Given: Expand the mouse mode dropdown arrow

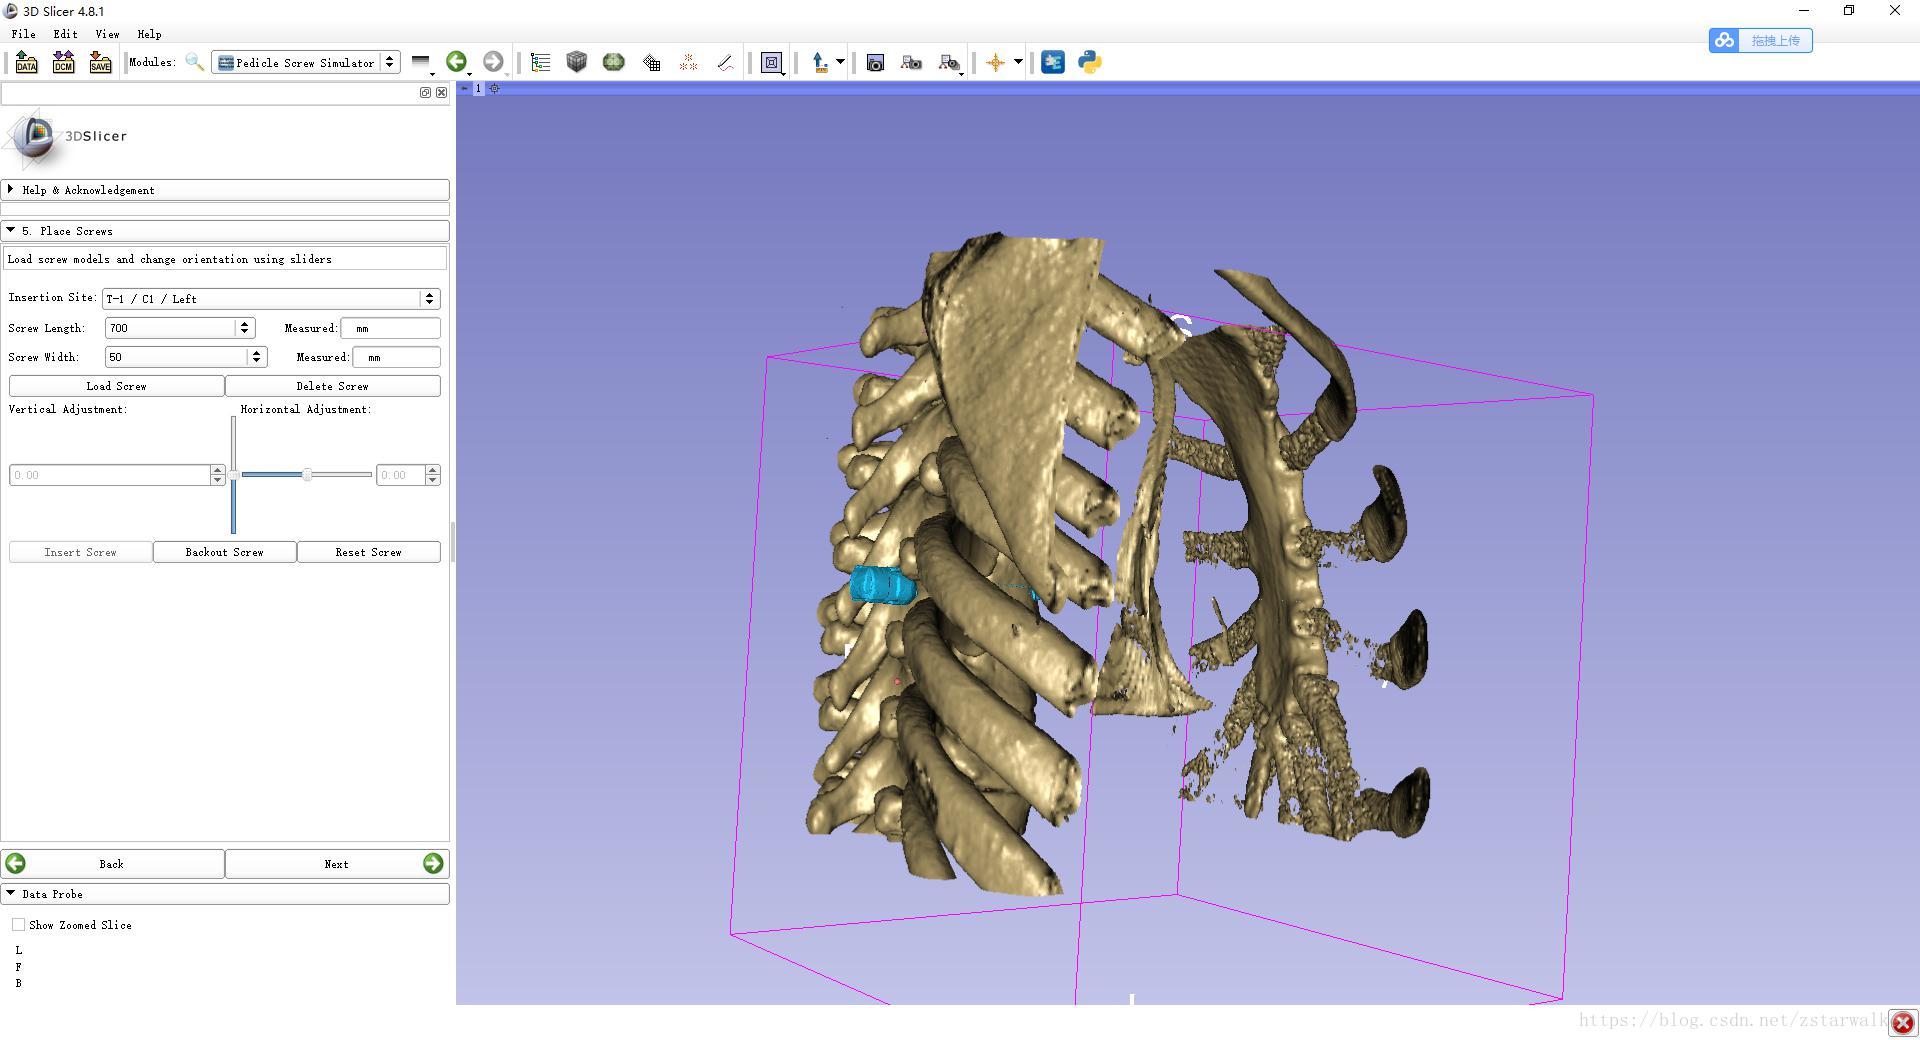Looking at the screenshot, I should (840, 62).
